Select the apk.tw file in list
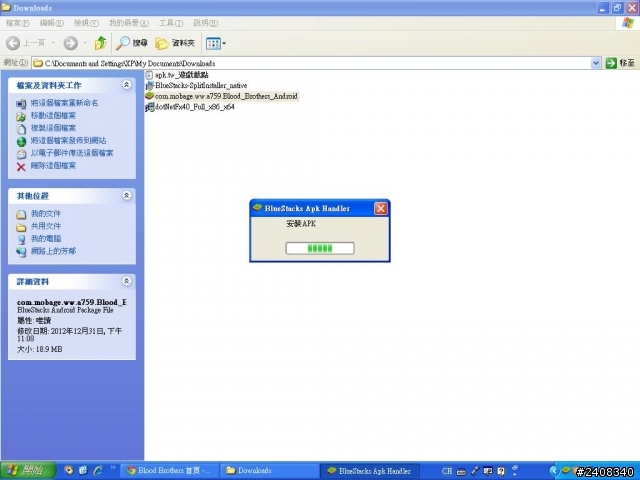Viewport: 640px width, 480px height. (x=181, y=75)
